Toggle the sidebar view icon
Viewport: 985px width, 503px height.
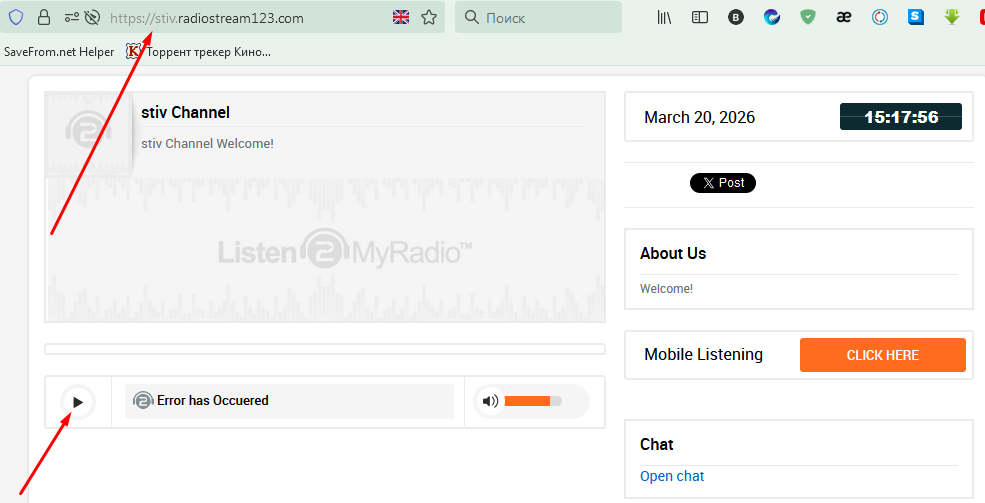pos(700,17)
